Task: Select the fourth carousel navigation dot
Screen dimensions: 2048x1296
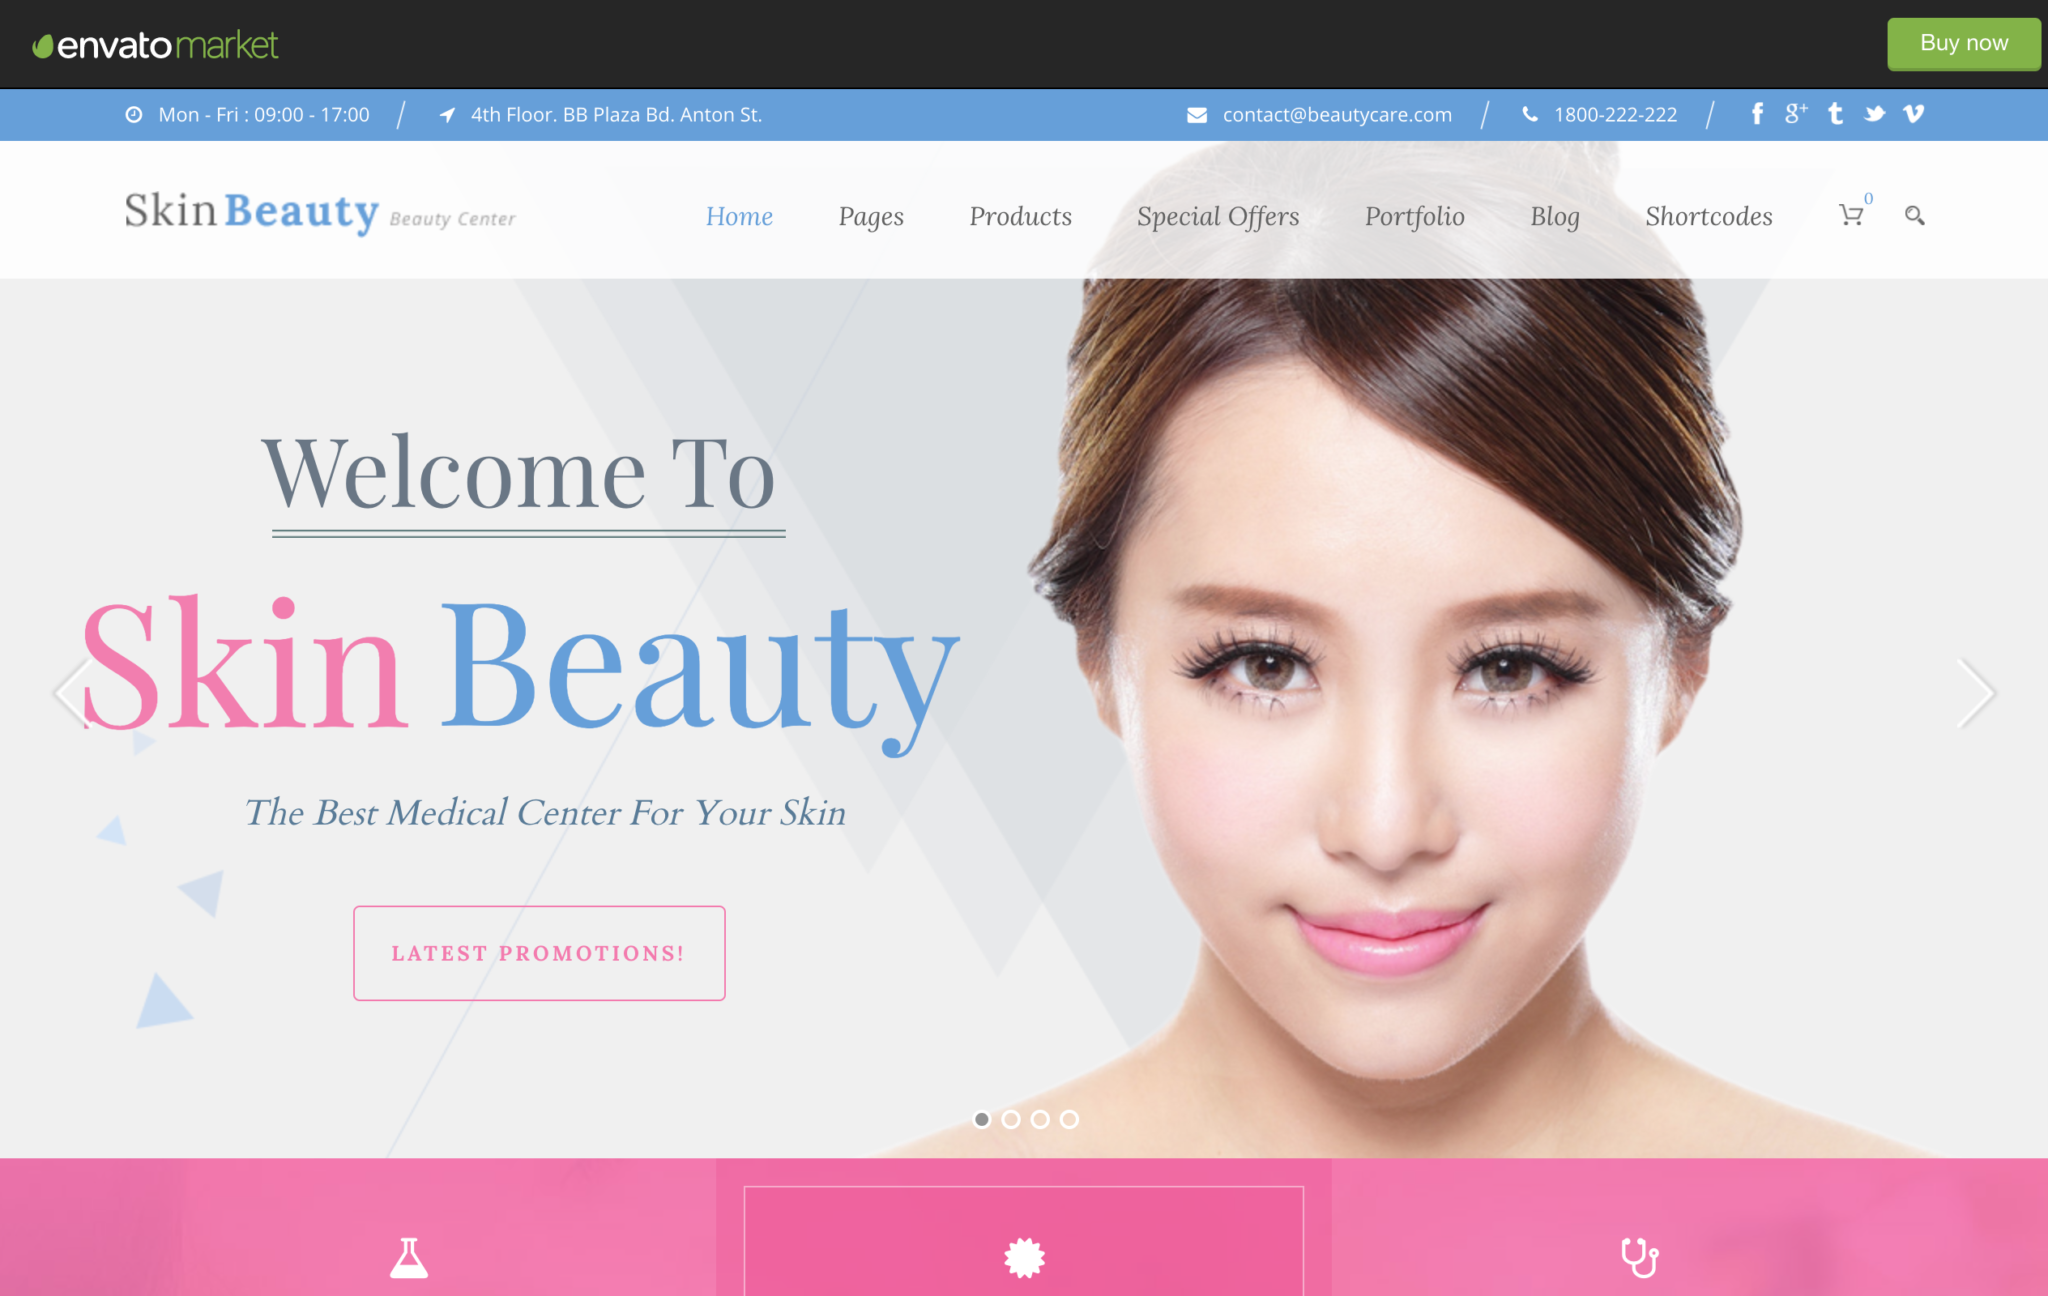Action: (1067, 1120)
